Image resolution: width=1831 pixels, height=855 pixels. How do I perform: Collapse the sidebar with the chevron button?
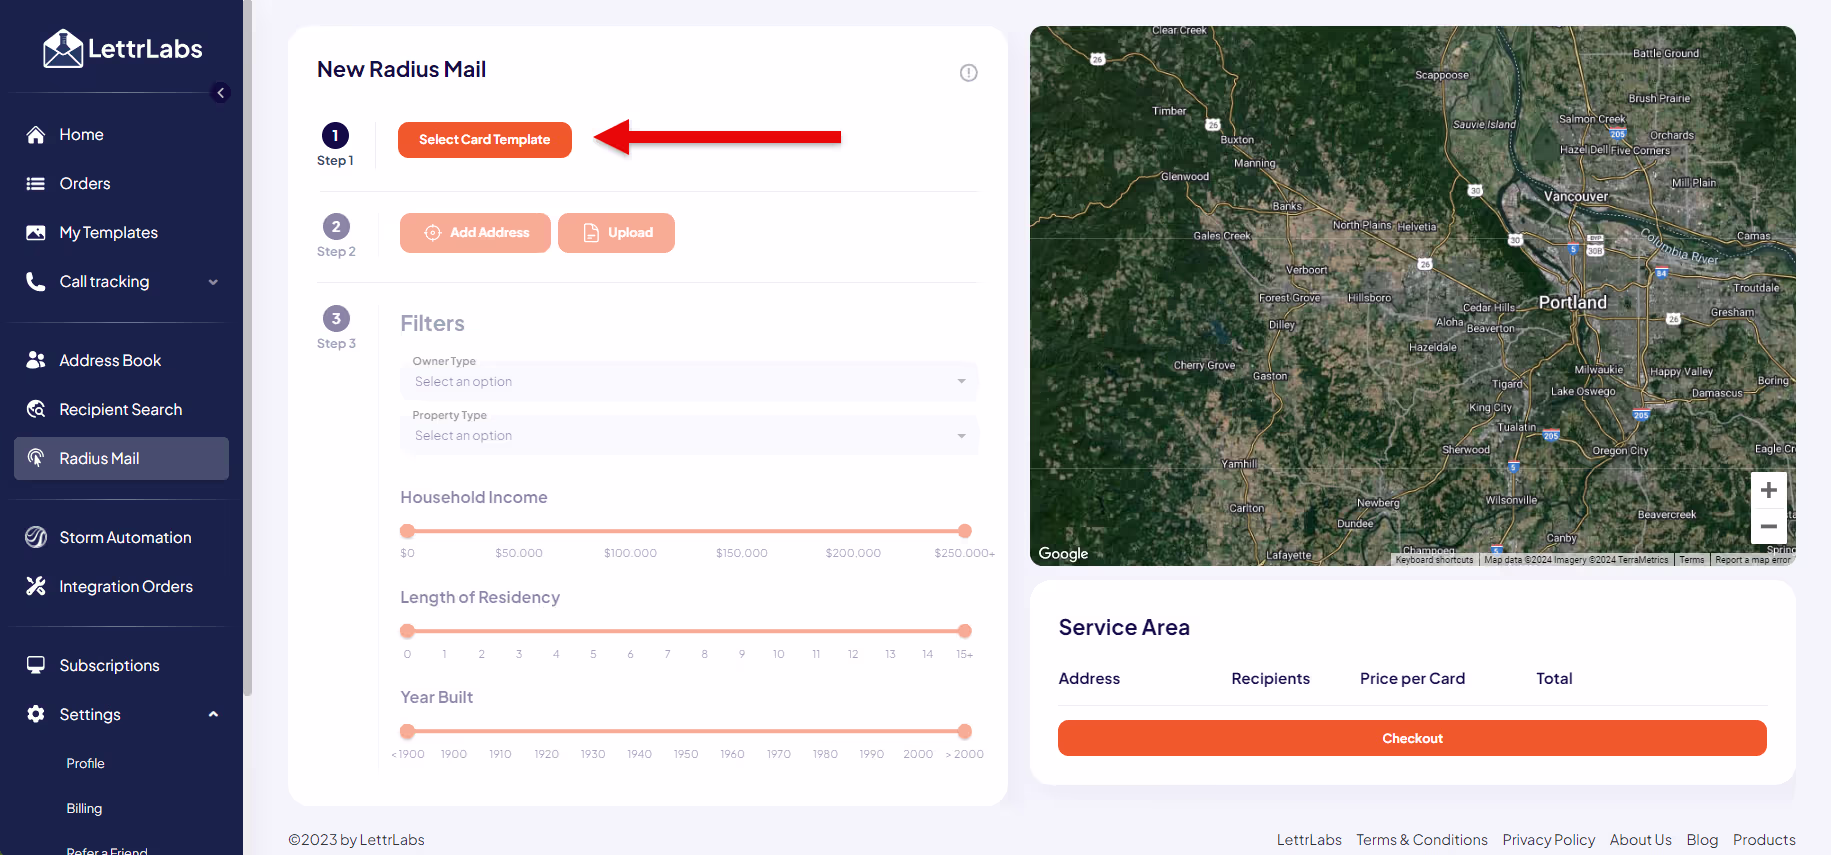221,93
